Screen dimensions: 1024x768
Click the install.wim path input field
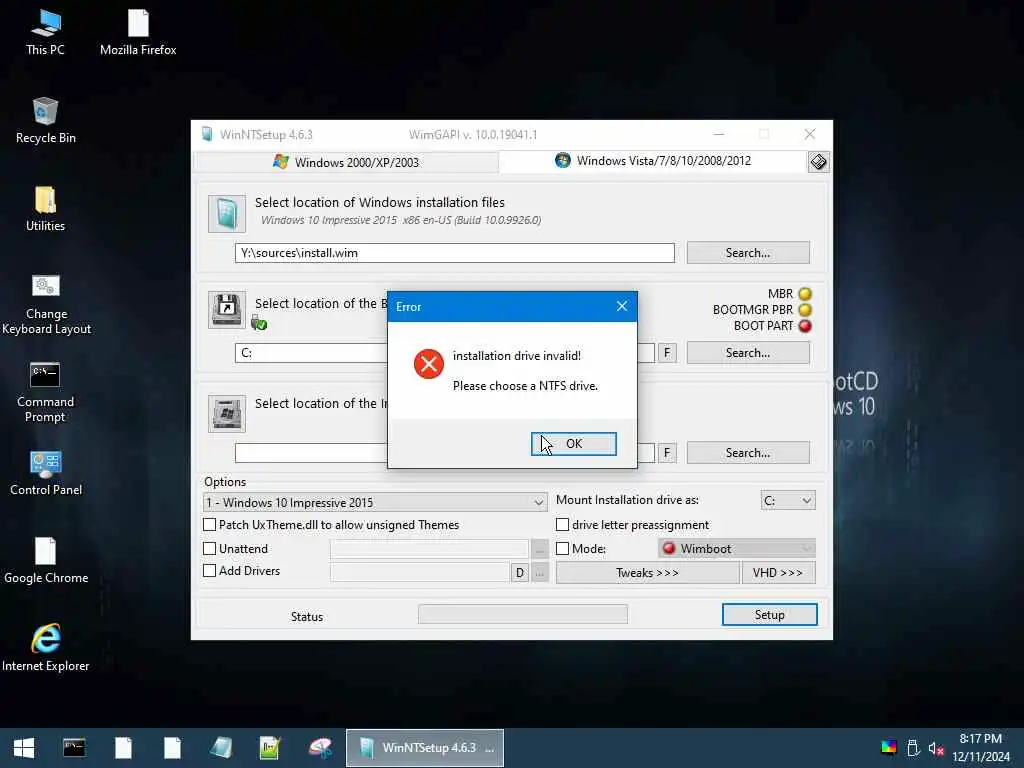pyautogui.click(x=455, y=253)
